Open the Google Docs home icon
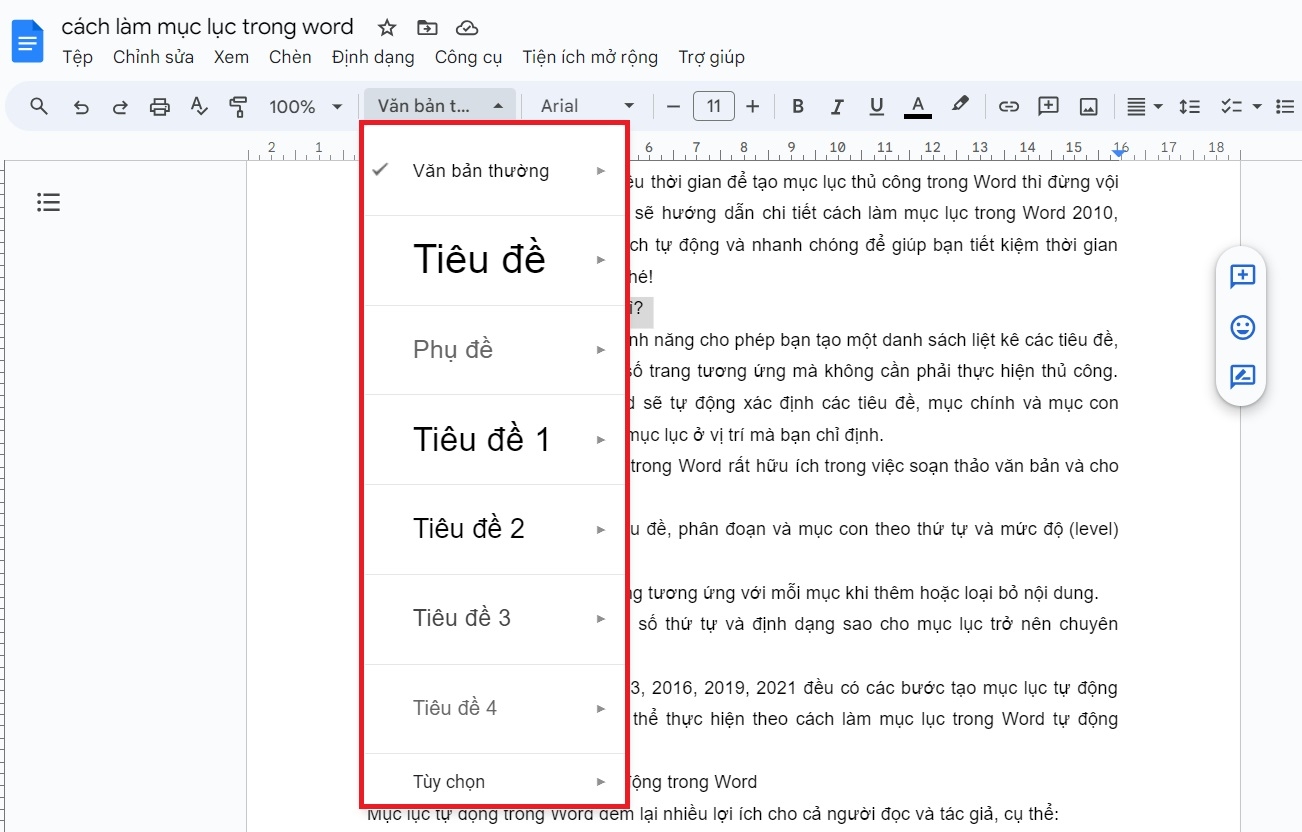 pos(27,41)
